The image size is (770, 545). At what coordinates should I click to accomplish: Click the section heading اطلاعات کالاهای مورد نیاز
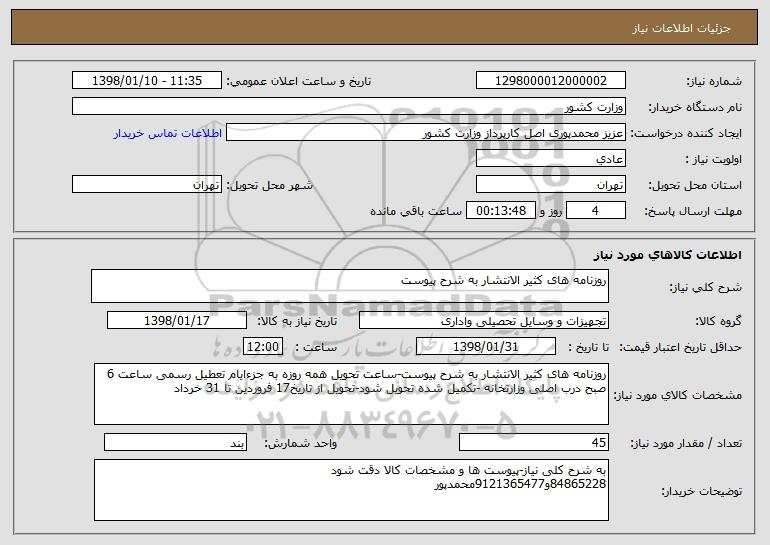click(x=667, y=255)
